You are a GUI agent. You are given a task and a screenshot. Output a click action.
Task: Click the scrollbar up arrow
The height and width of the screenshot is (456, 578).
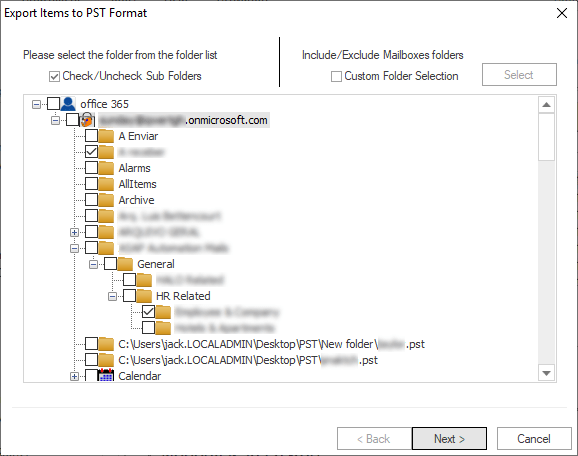click(546, 105)
